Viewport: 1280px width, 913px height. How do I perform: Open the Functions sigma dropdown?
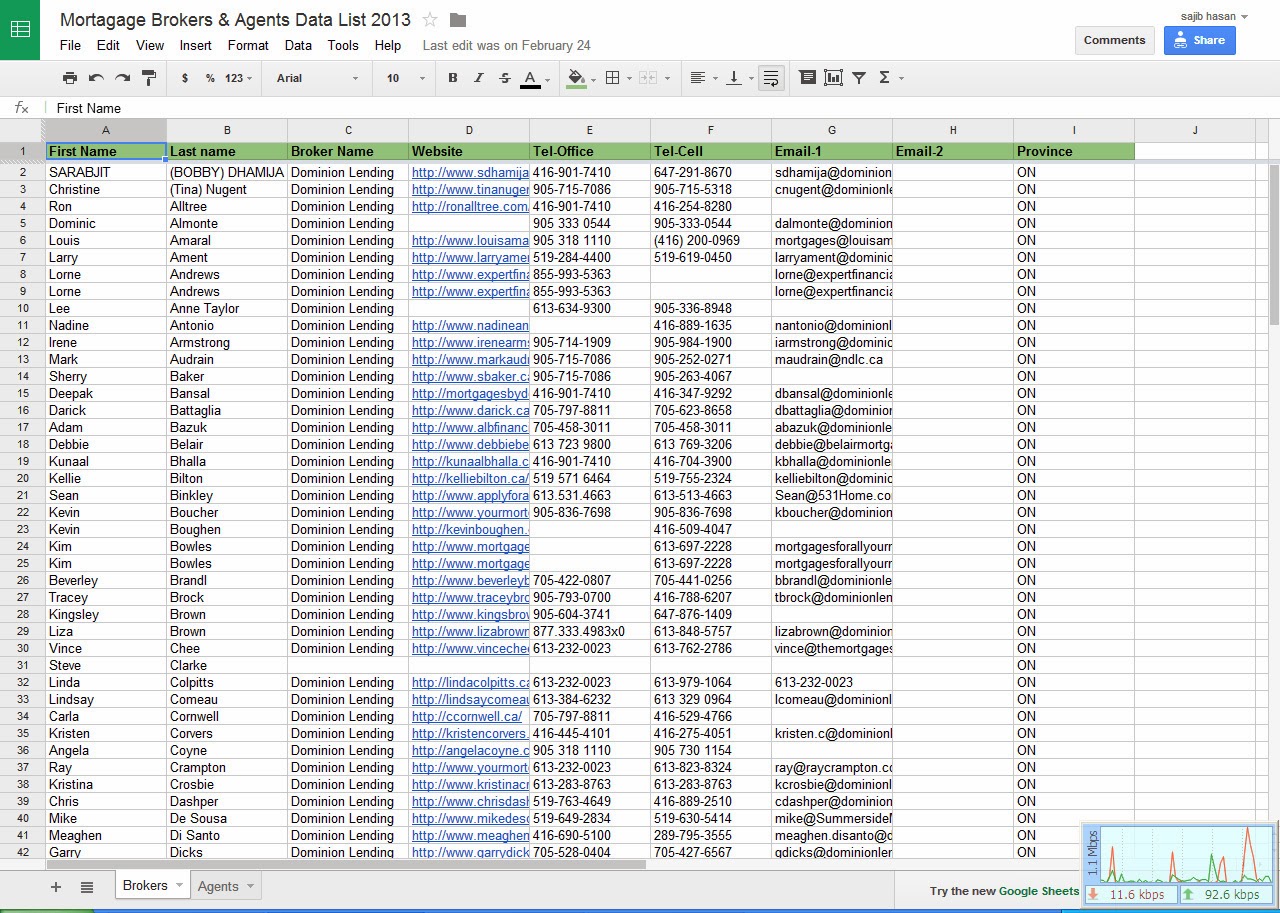890,78
